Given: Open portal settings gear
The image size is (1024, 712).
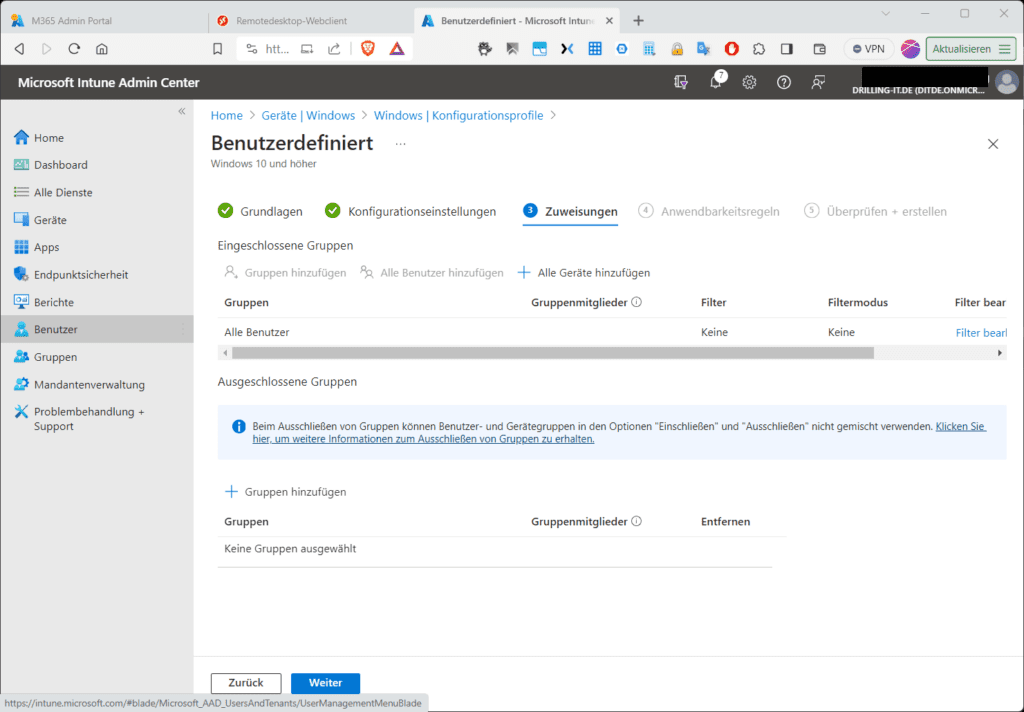Looking at the screenshot, I should (749, 82).
